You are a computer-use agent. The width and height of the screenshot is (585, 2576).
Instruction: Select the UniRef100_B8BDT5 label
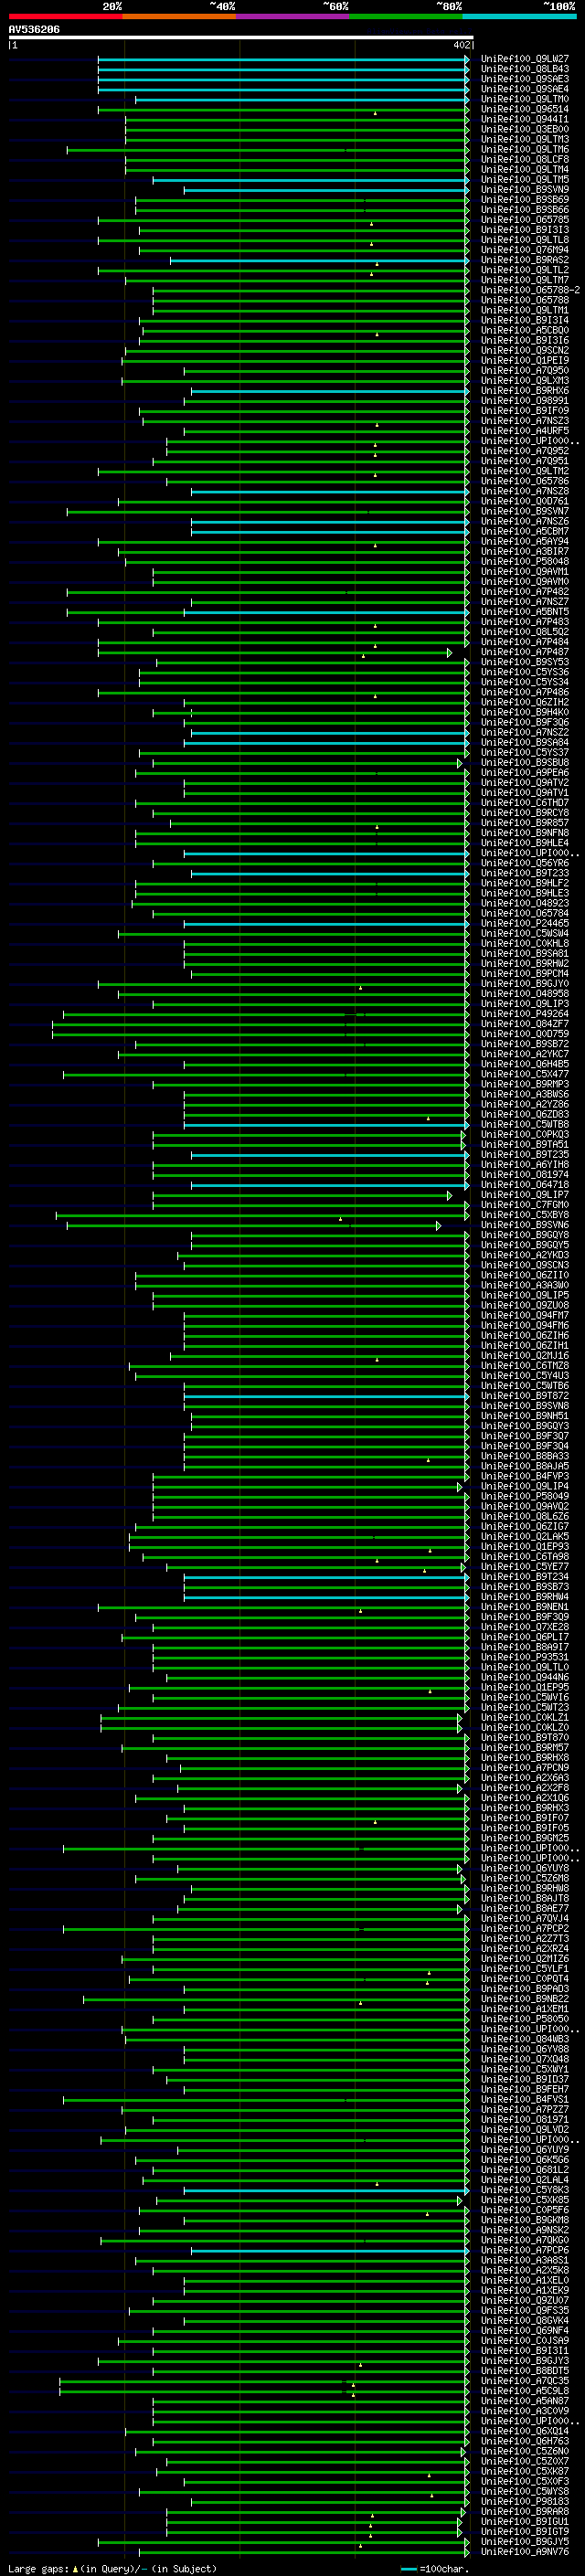click(x=524, y=2372)
